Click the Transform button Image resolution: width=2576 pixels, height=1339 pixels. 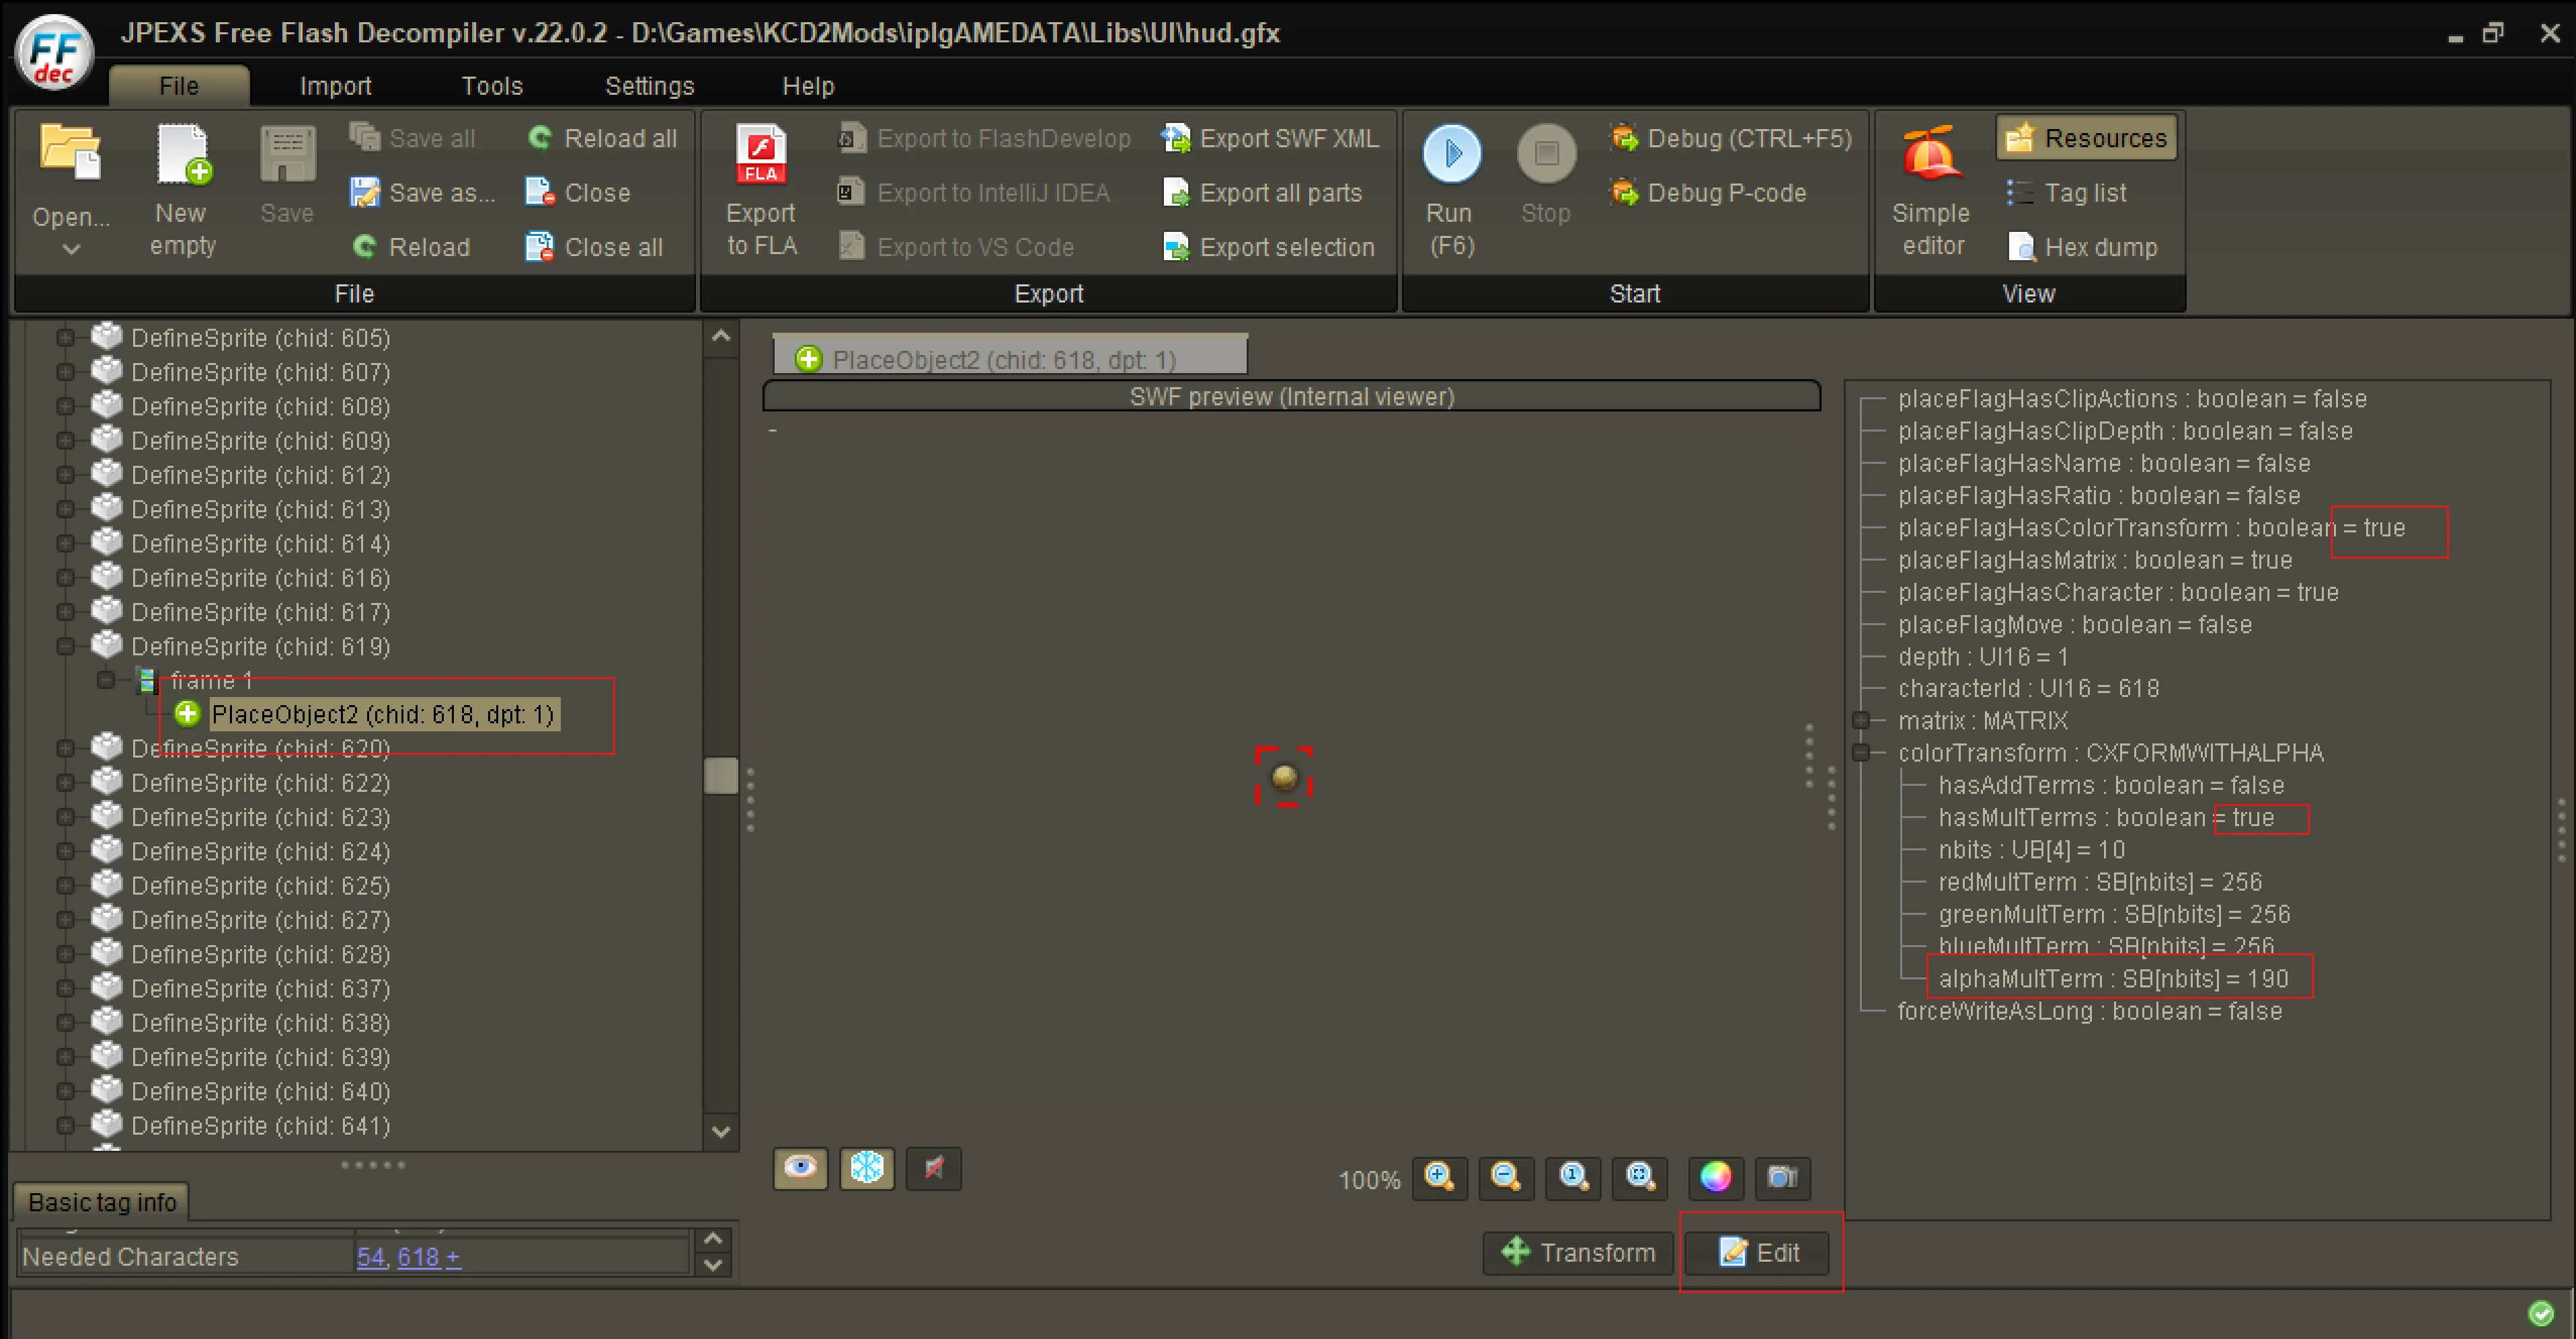click(x=1578, y=1252)
